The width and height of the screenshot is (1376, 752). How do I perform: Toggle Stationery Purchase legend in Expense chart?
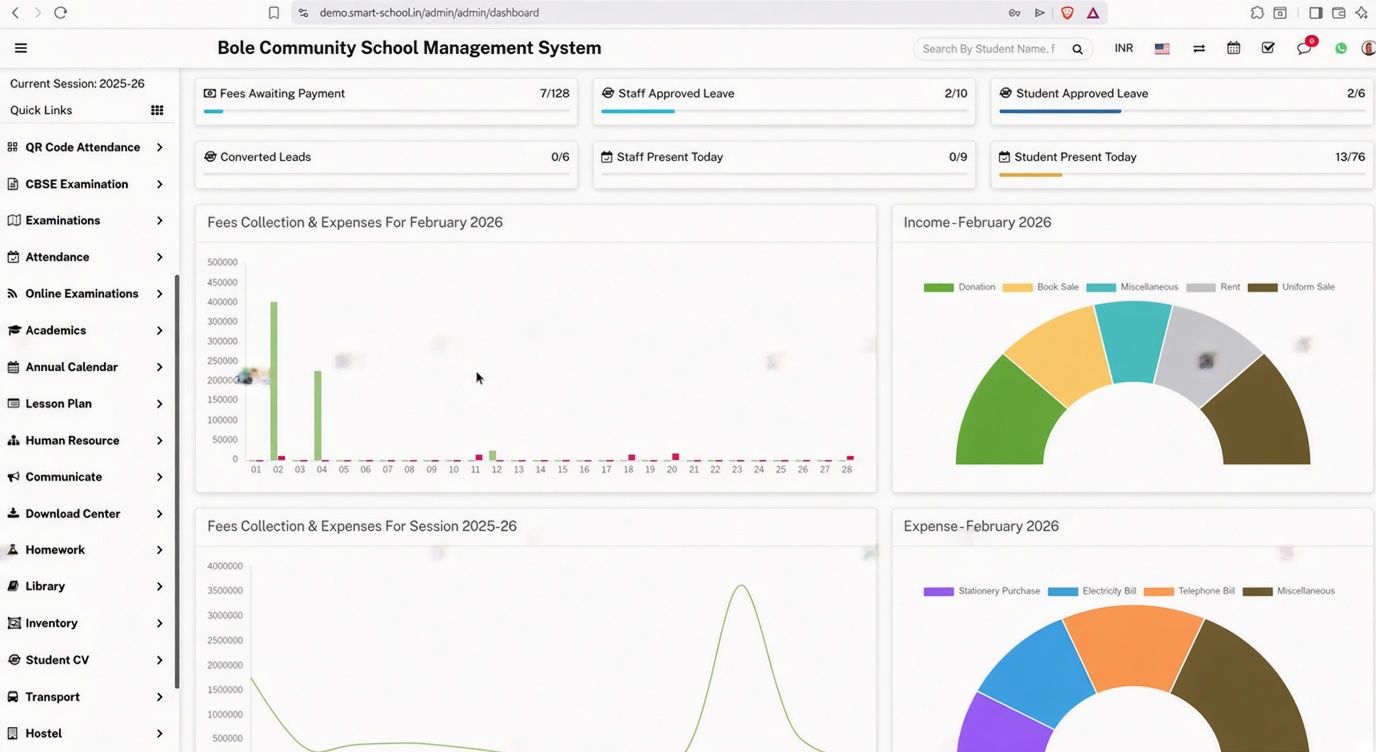coord(982,591)
